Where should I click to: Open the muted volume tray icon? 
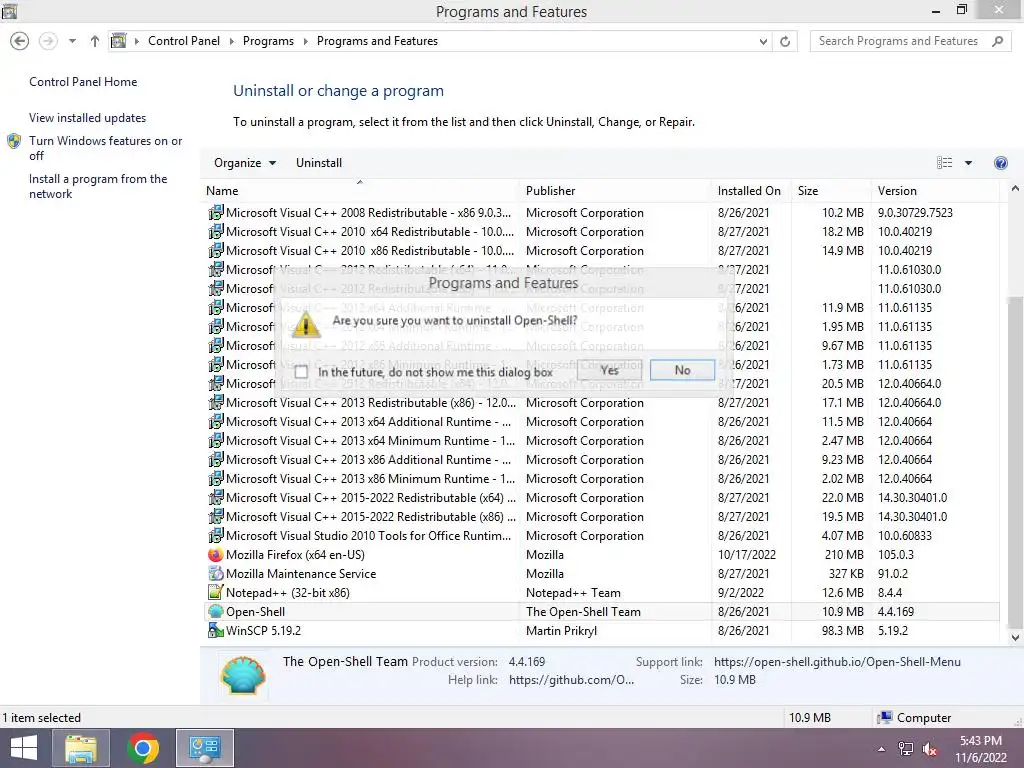pos(929,749)
